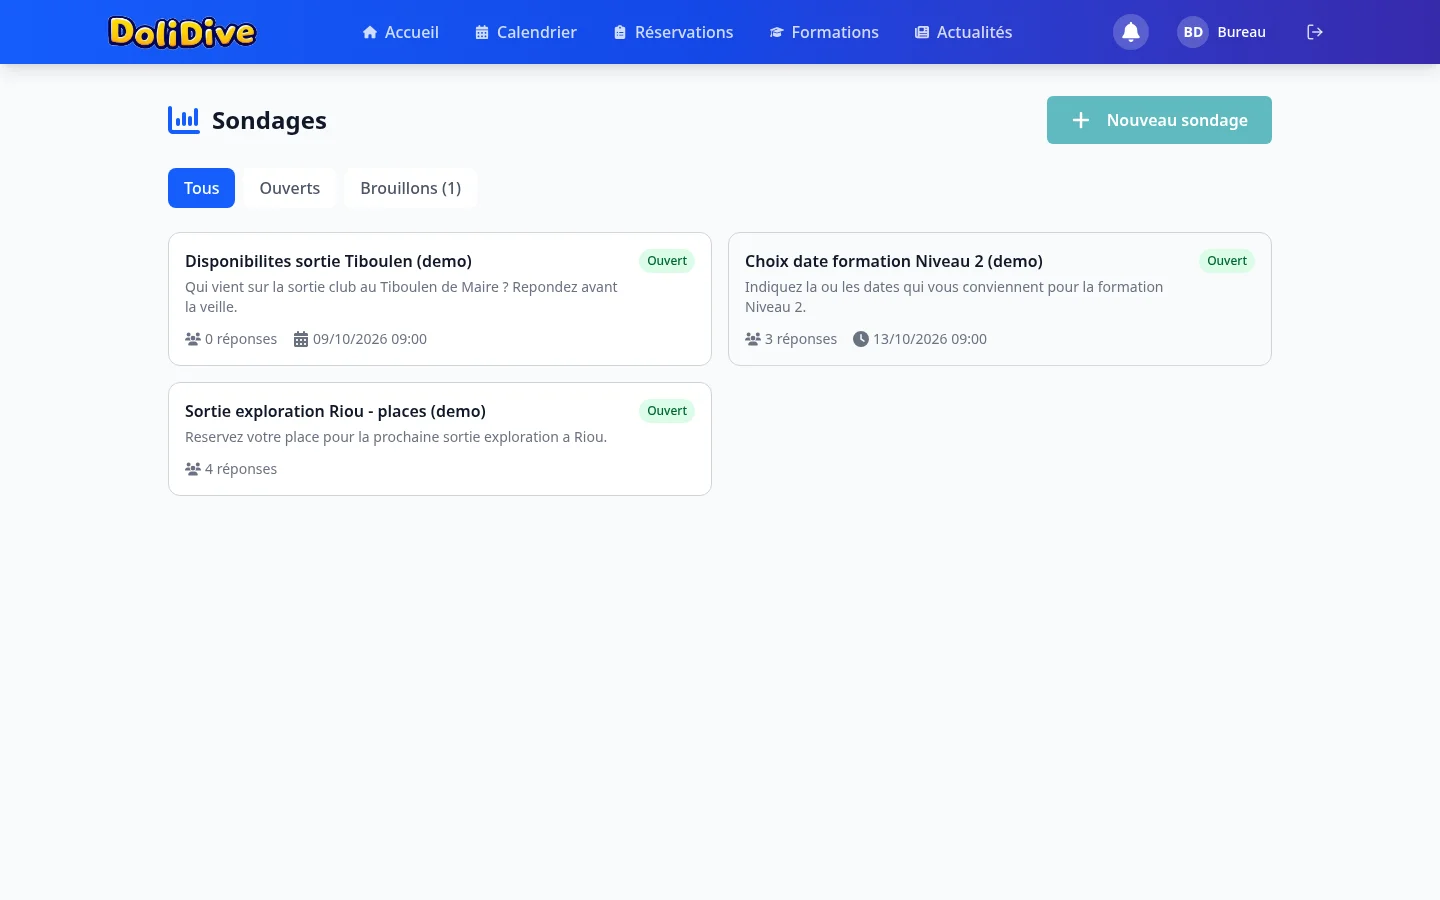The height and width of the screenshot is (900, 1440).
Task: Click the home icon beside Accueil
Action: 370,32
